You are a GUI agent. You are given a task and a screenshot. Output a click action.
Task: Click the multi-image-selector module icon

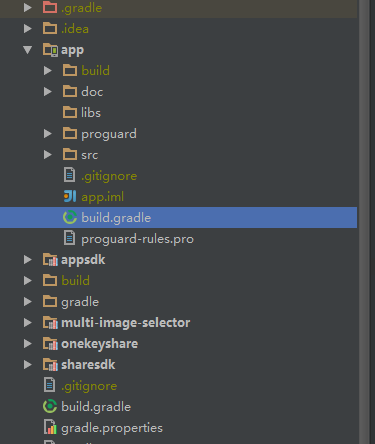(50, 323)
